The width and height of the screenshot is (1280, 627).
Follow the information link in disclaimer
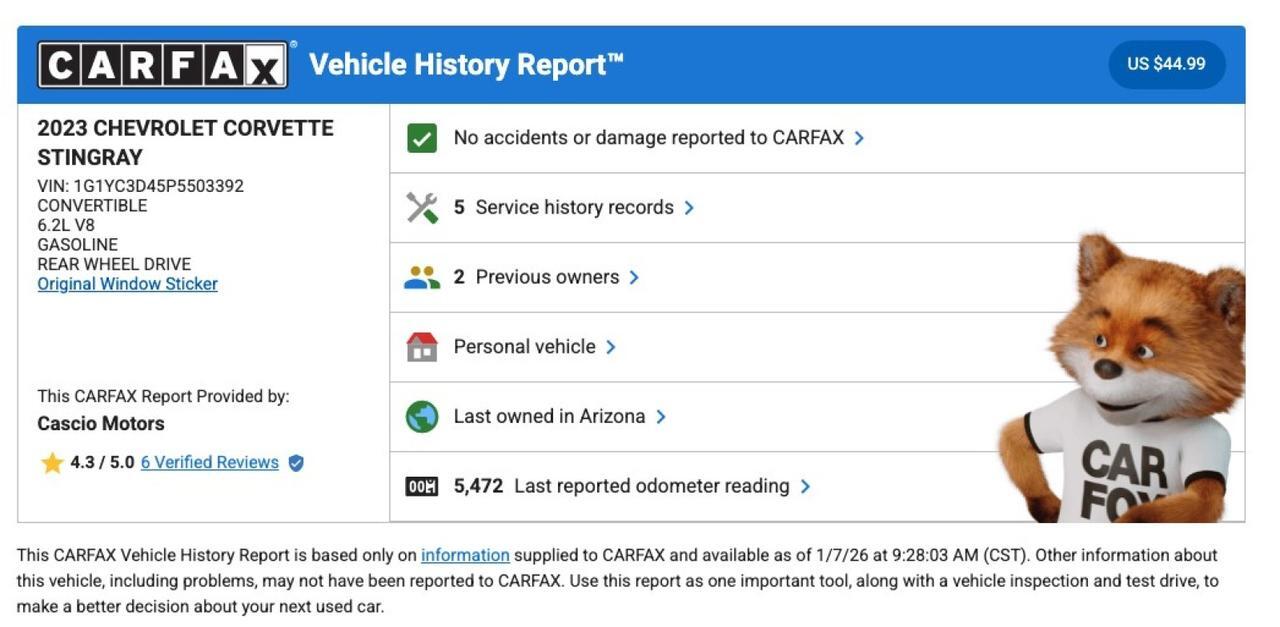[x=465, y=555]
